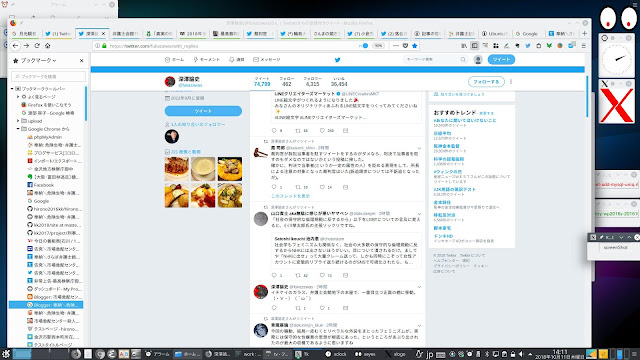This screenshot has width=640, height=360.
Task: Open the profile more options dots
Action: click(x=511, y=82)
